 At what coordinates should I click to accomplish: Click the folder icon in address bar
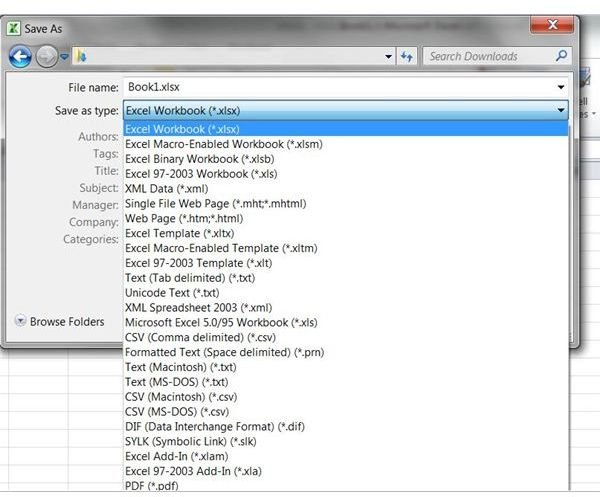pos(81,57)
